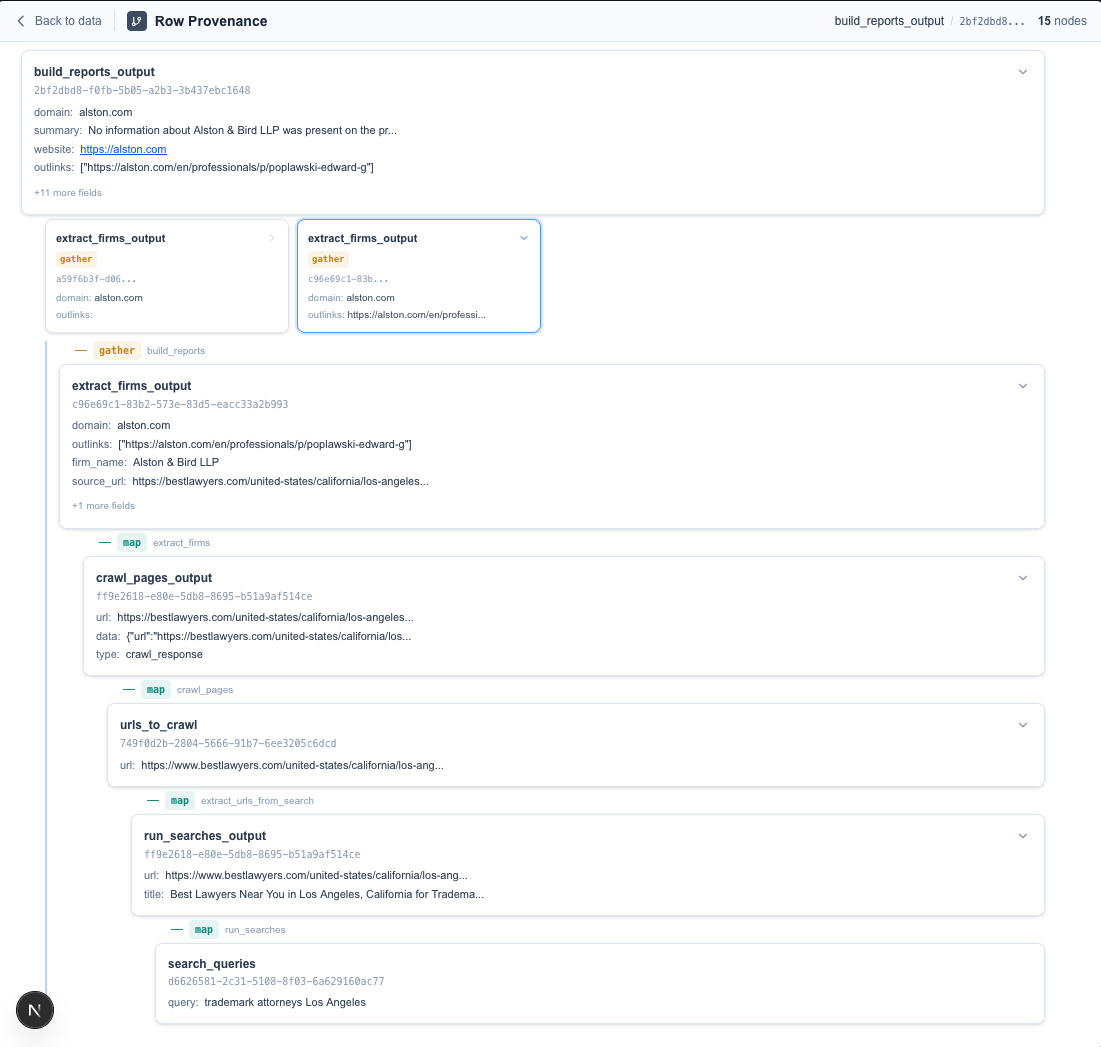Toggle the crawl_pages_output card chevron
The image size is (1101, 1047).
point(1022,578)
